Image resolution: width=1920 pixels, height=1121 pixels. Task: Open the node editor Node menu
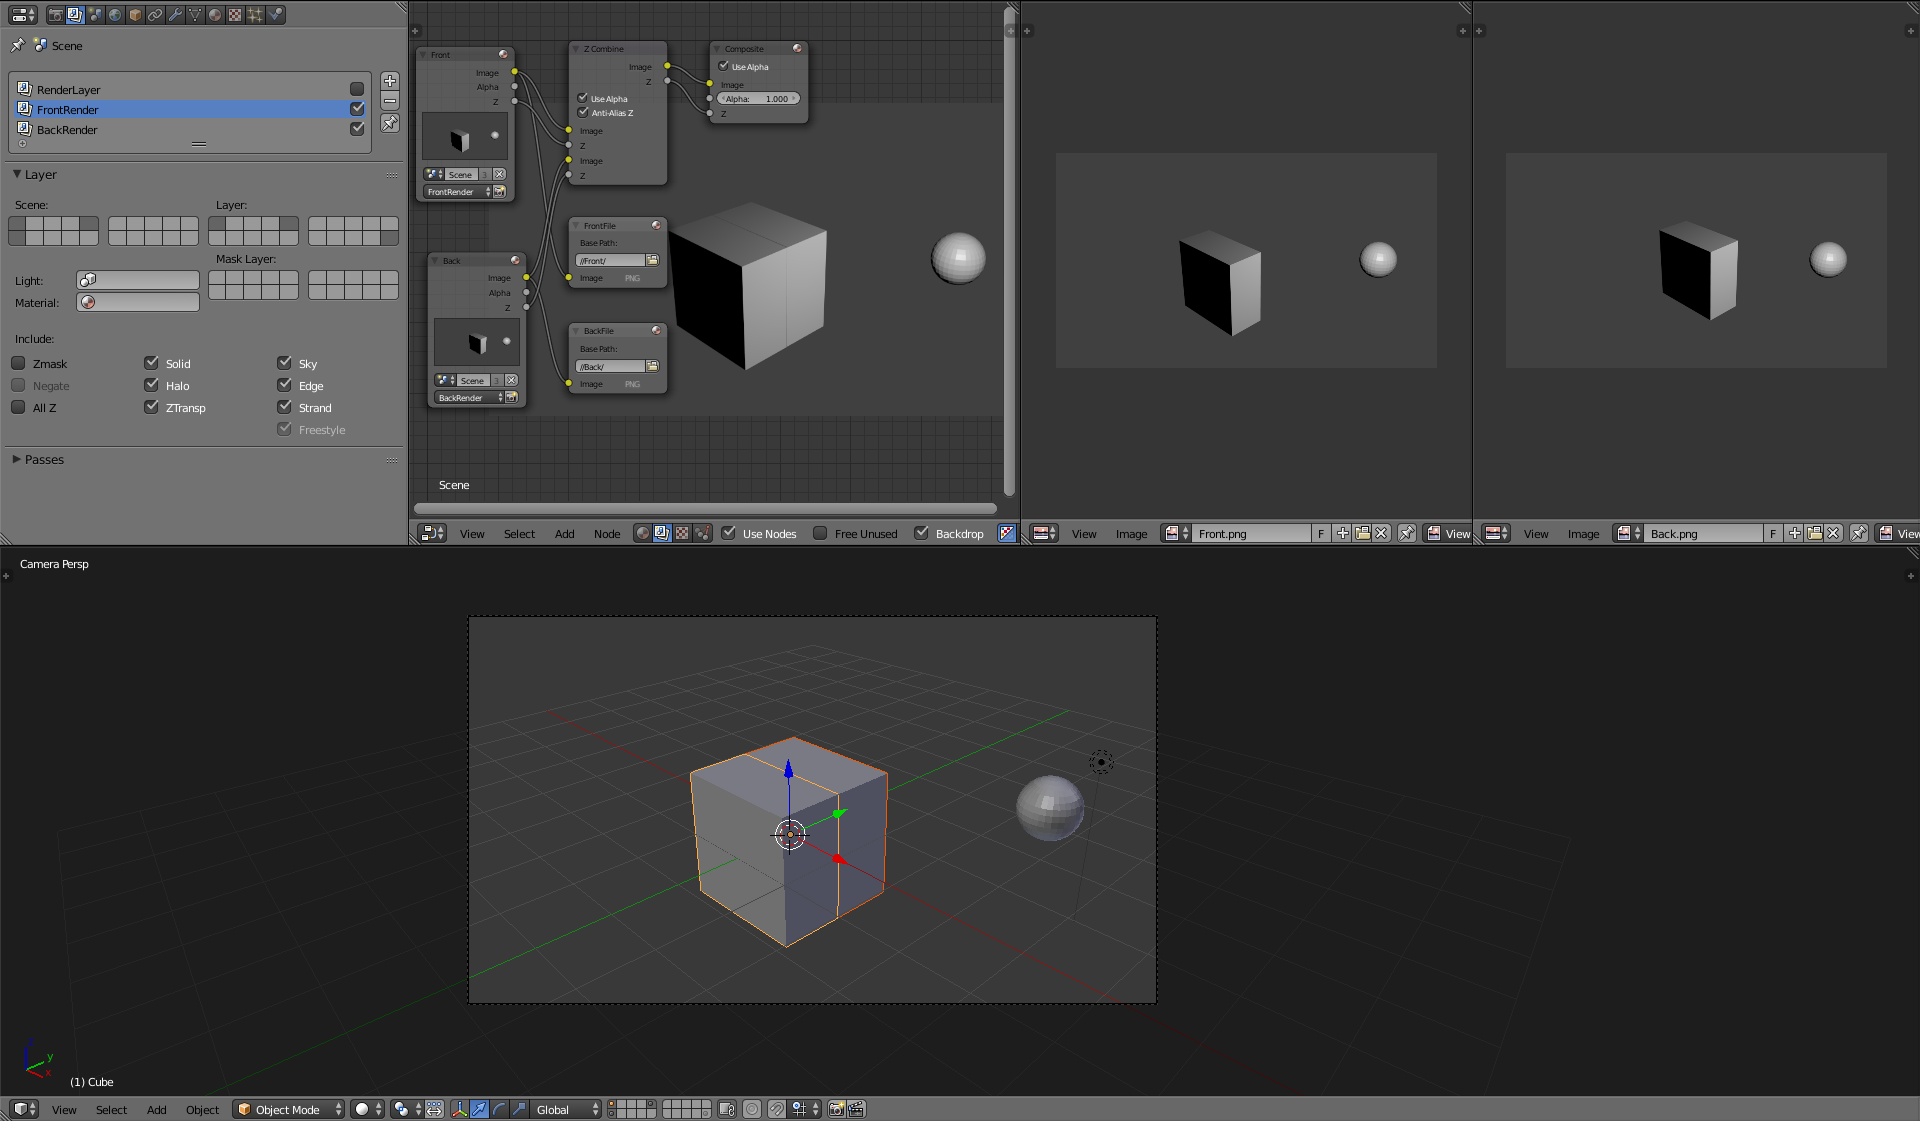(607, 534)
